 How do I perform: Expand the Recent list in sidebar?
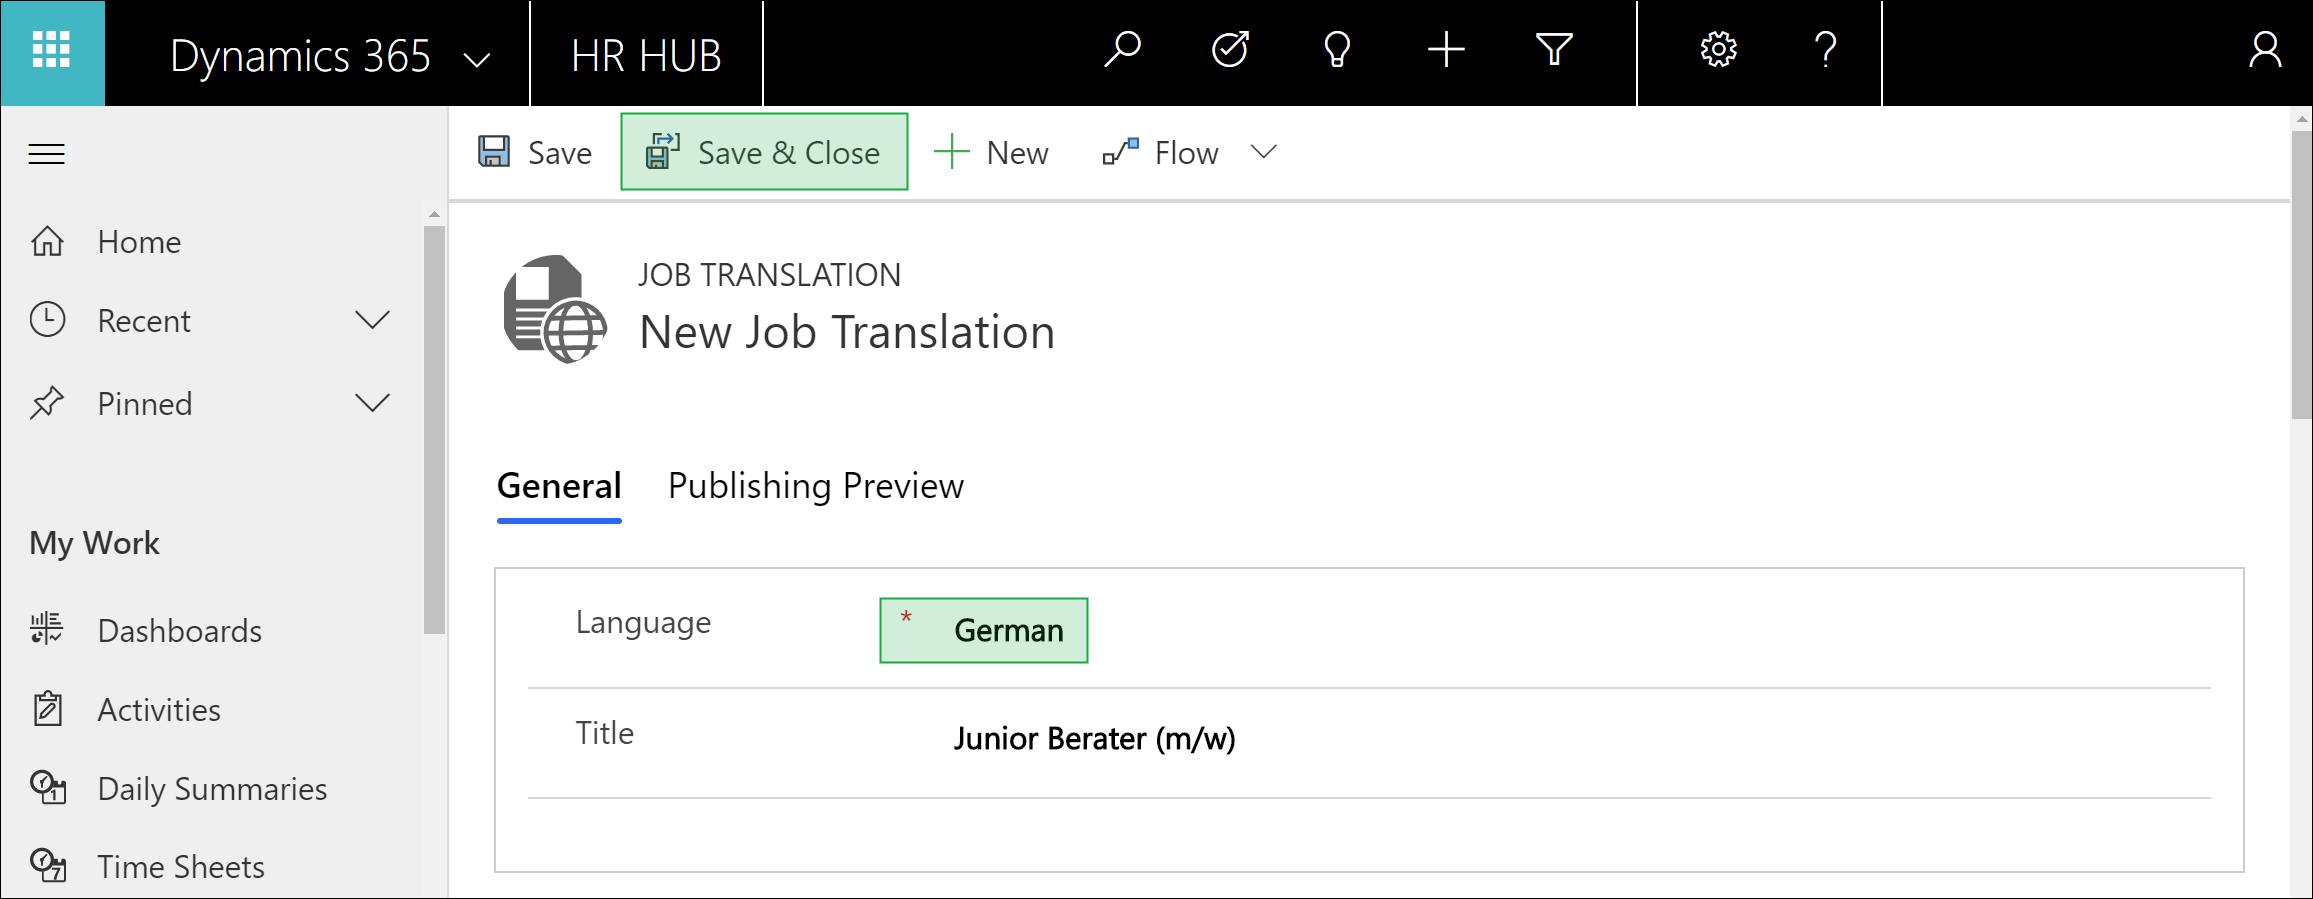tap(372, 321)
